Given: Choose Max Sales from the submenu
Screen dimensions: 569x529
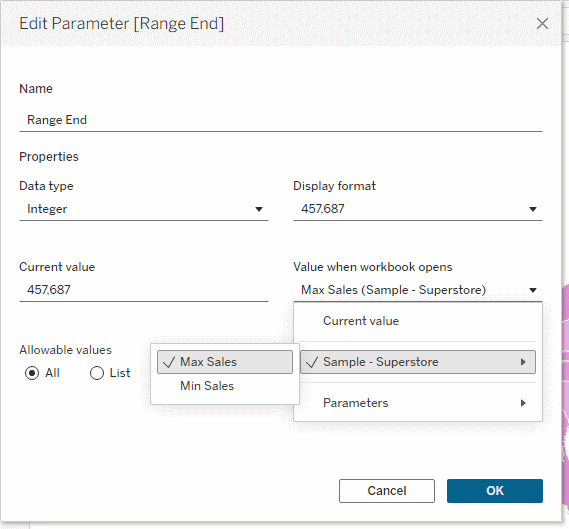Looking at the screenshot, I should pyautogui.click(x=225, y=362).
